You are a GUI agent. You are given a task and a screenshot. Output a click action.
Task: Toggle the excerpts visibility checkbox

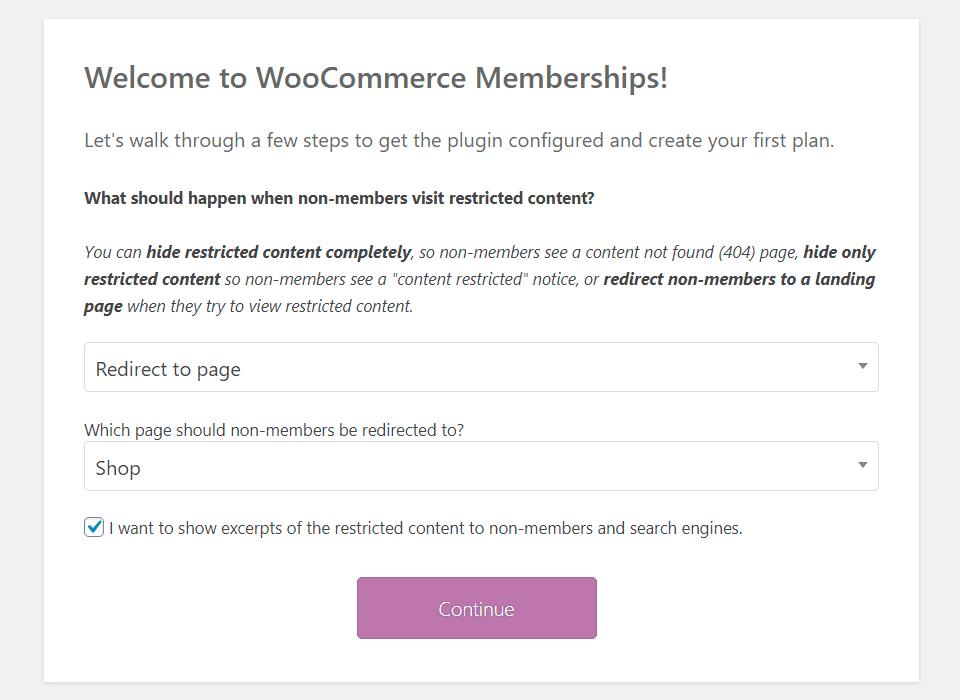coord(93,526)
